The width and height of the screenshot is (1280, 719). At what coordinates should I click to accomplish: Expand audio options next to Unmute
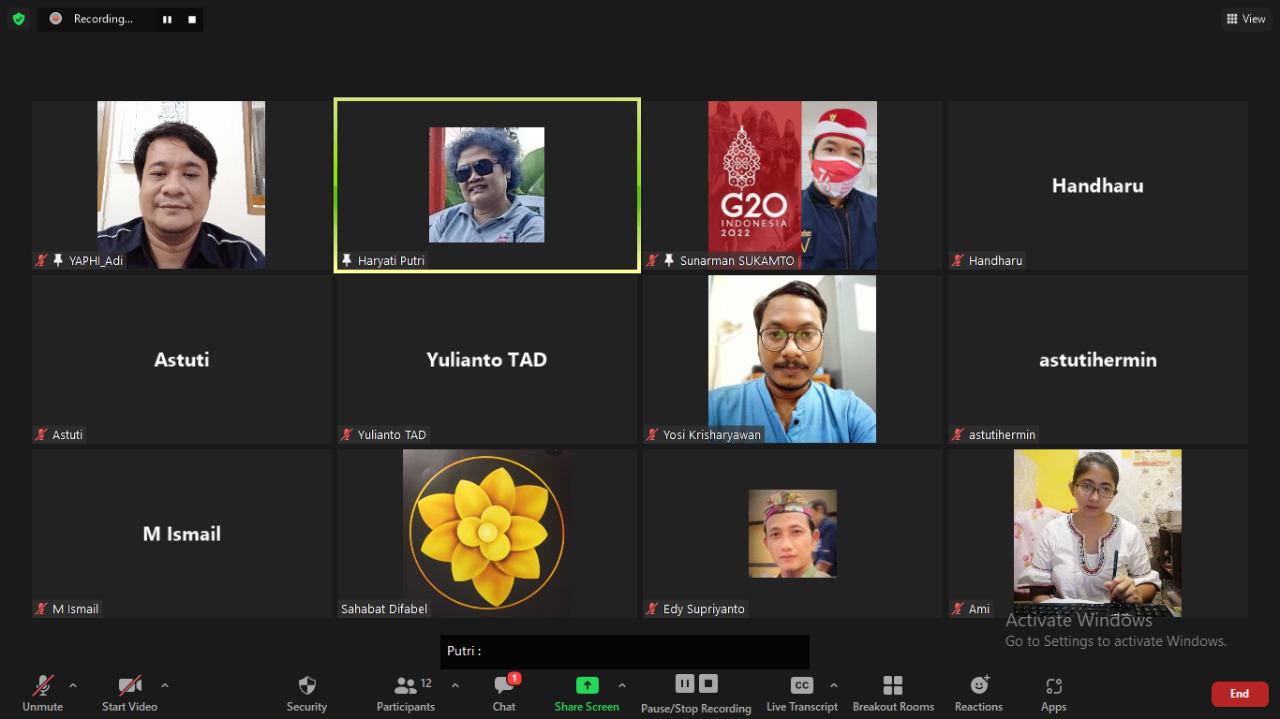pyautogui.click(x=73, y=686)
